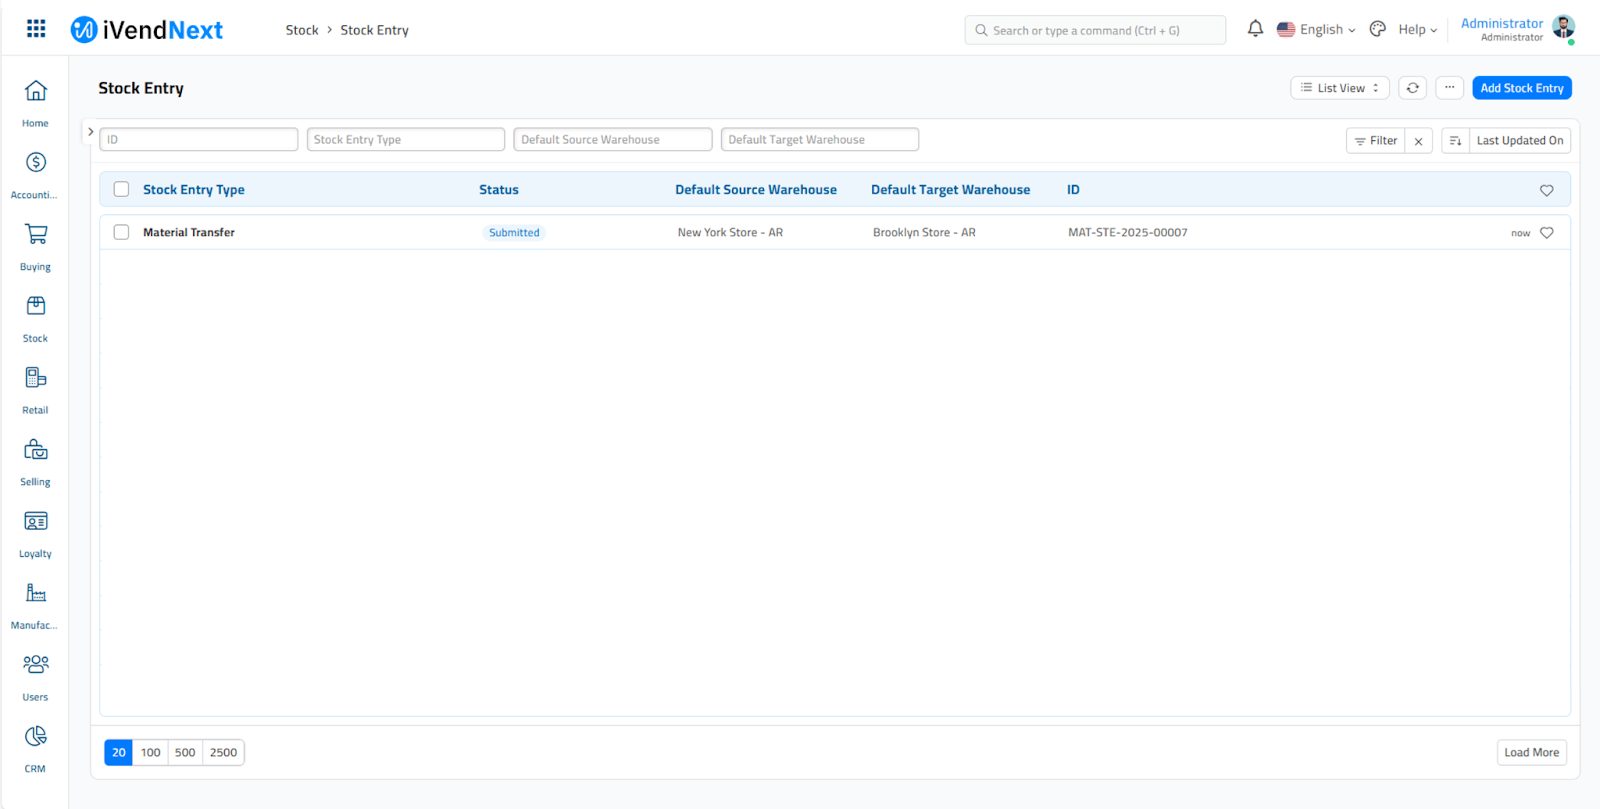Expand the English language dropdown
Image resolution: width=1600 pixels, height=809 pixels.
coord(1316,30)
